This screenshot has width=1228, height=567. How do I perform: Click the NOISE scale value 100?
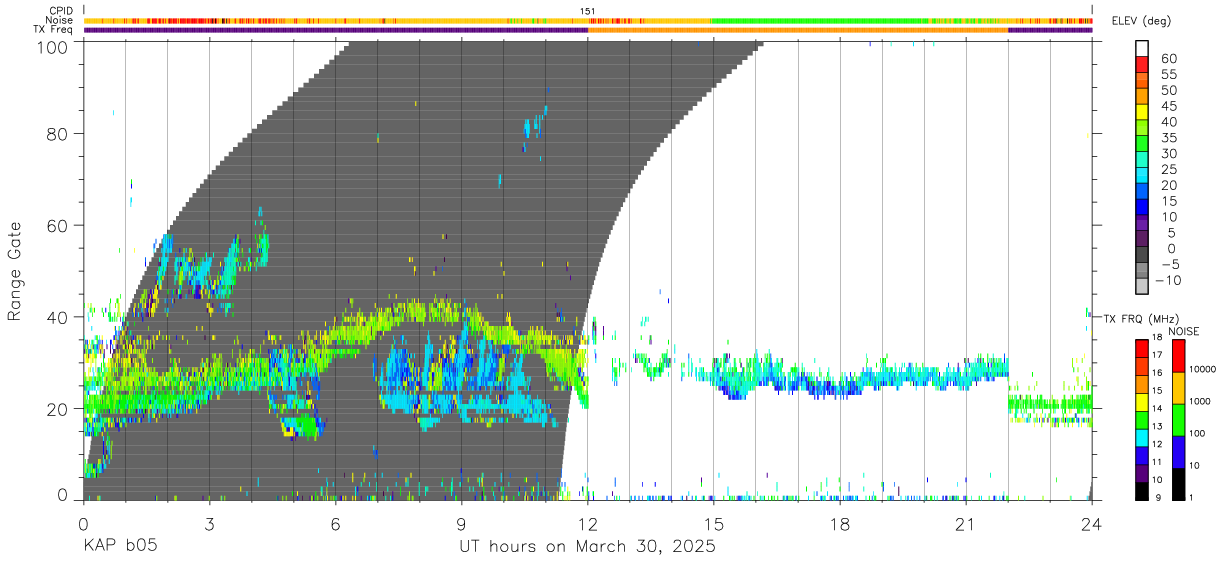(1199, 433)
